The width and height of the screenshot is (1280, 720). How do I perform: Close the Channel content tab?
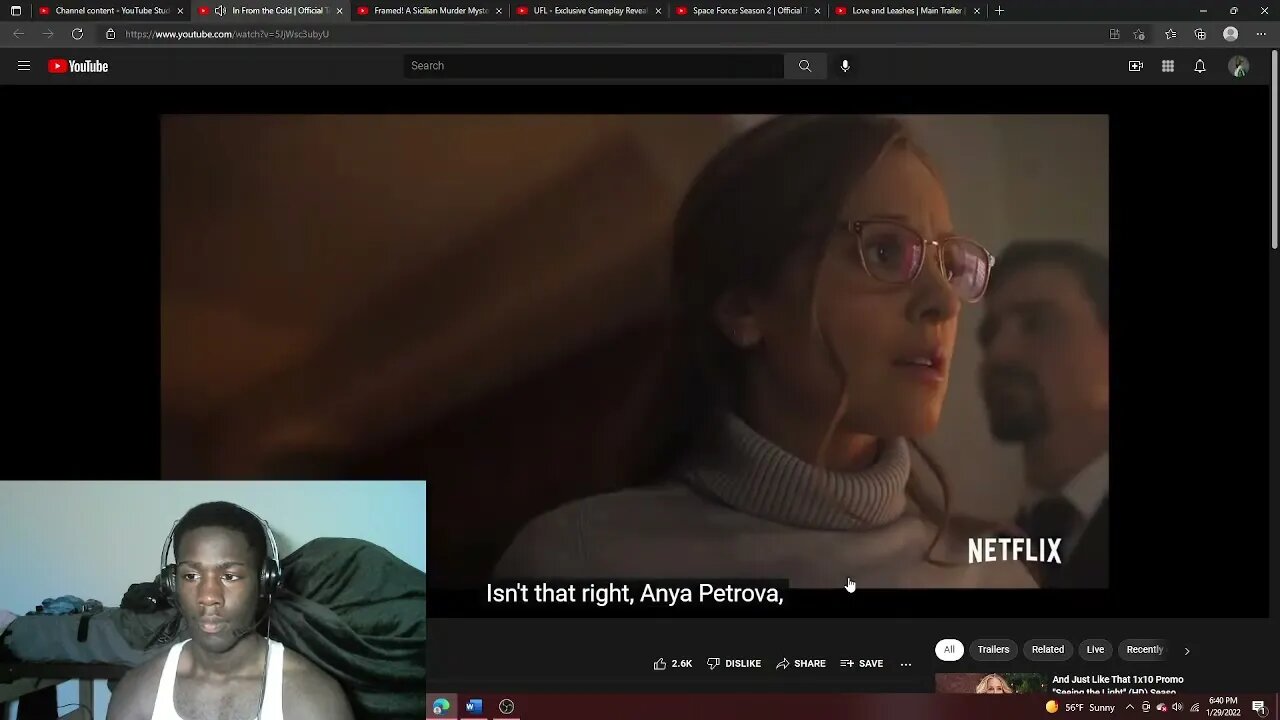pos(180,11)
